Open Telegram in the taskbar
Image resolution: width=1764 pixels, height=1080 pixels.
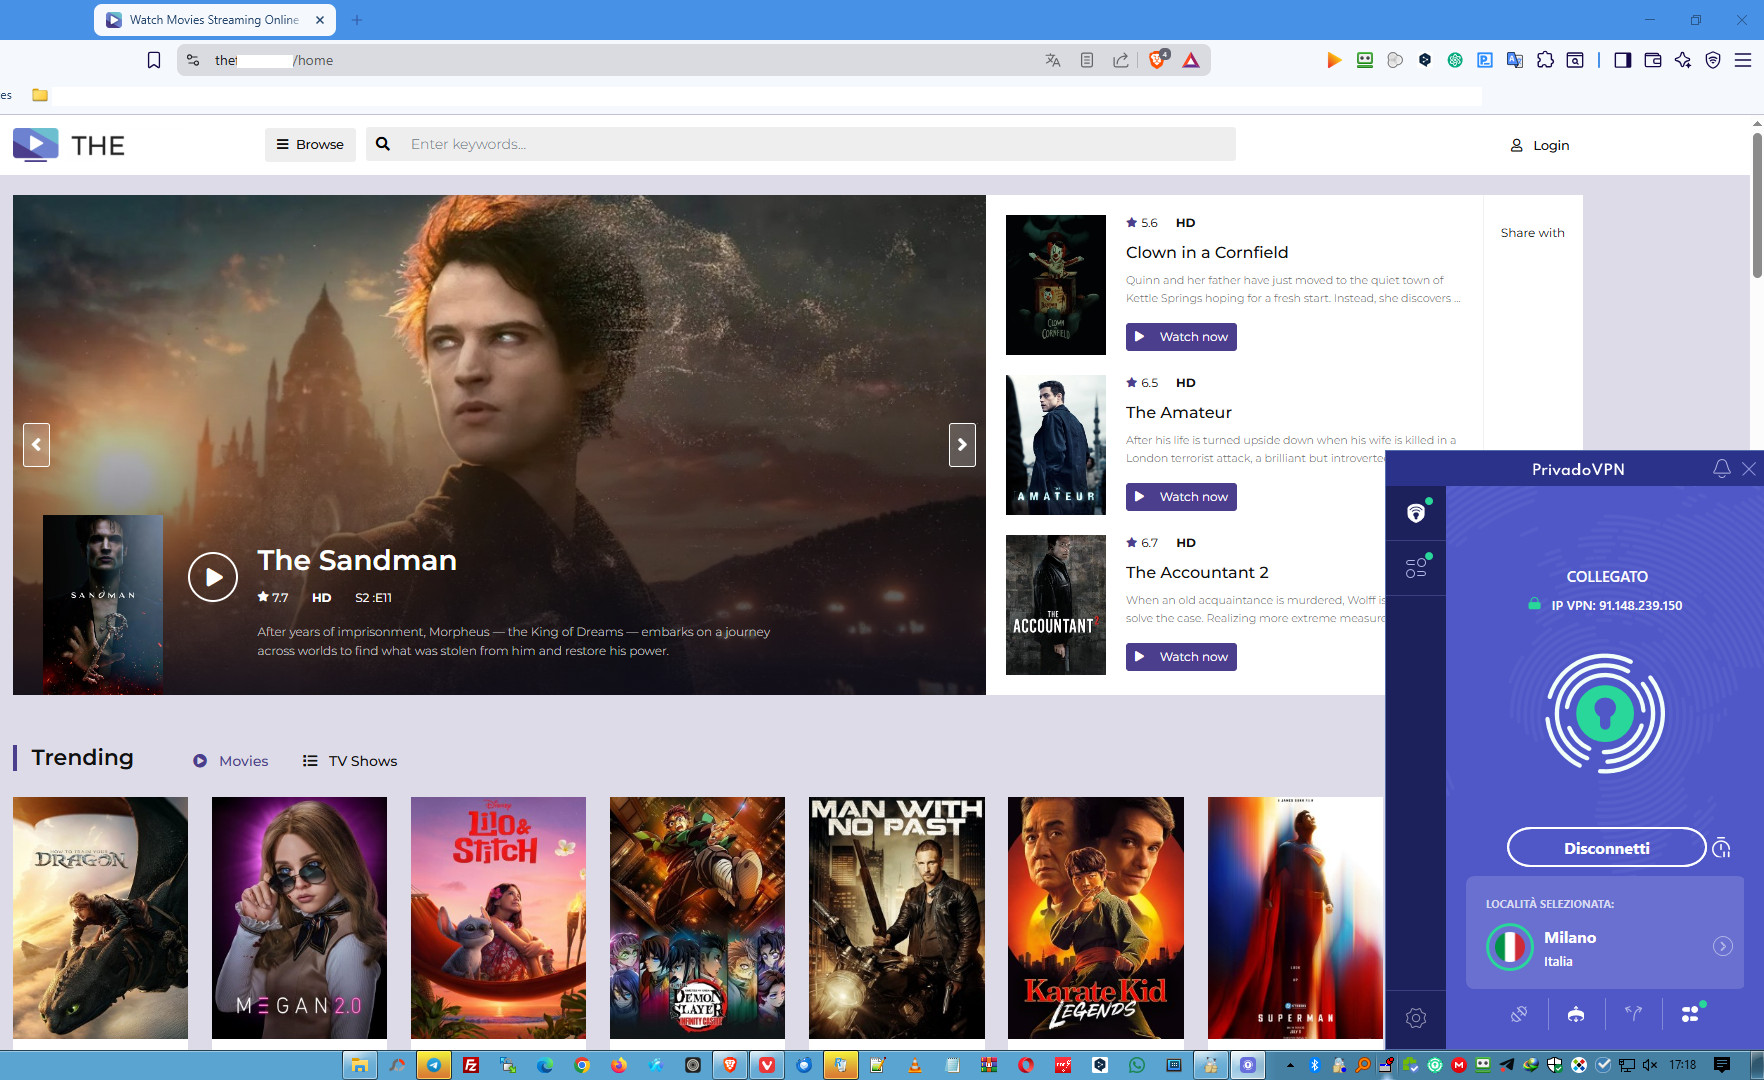(x=434, y=1065)
